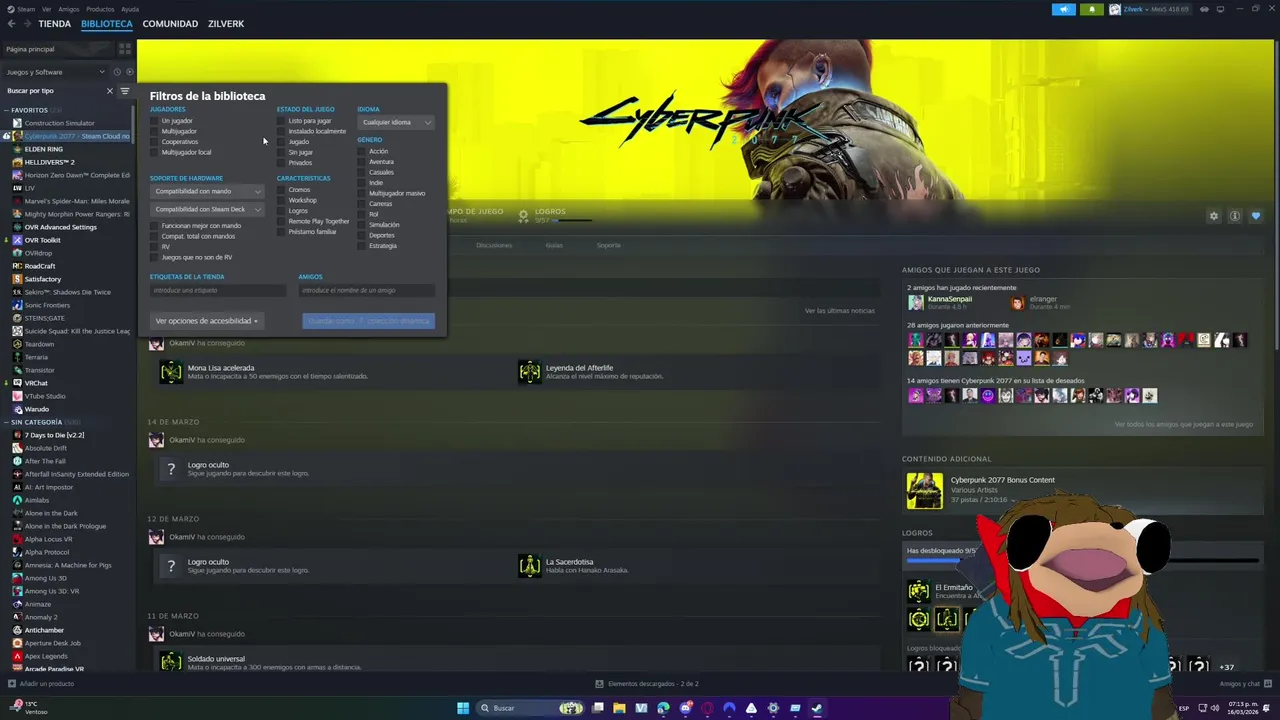Image resolution: width=1280 pixels, height=720 pixels.
Task: Open the Amigos menu
Action: tap(68, 9)
